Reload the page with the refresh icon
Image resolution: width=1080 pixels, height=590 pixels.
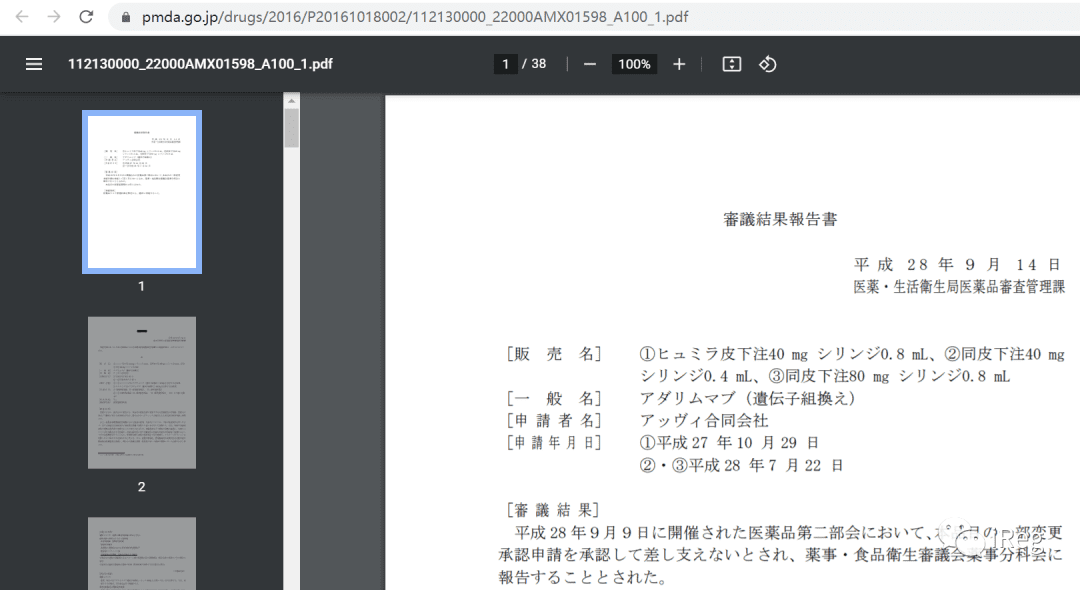86,17
